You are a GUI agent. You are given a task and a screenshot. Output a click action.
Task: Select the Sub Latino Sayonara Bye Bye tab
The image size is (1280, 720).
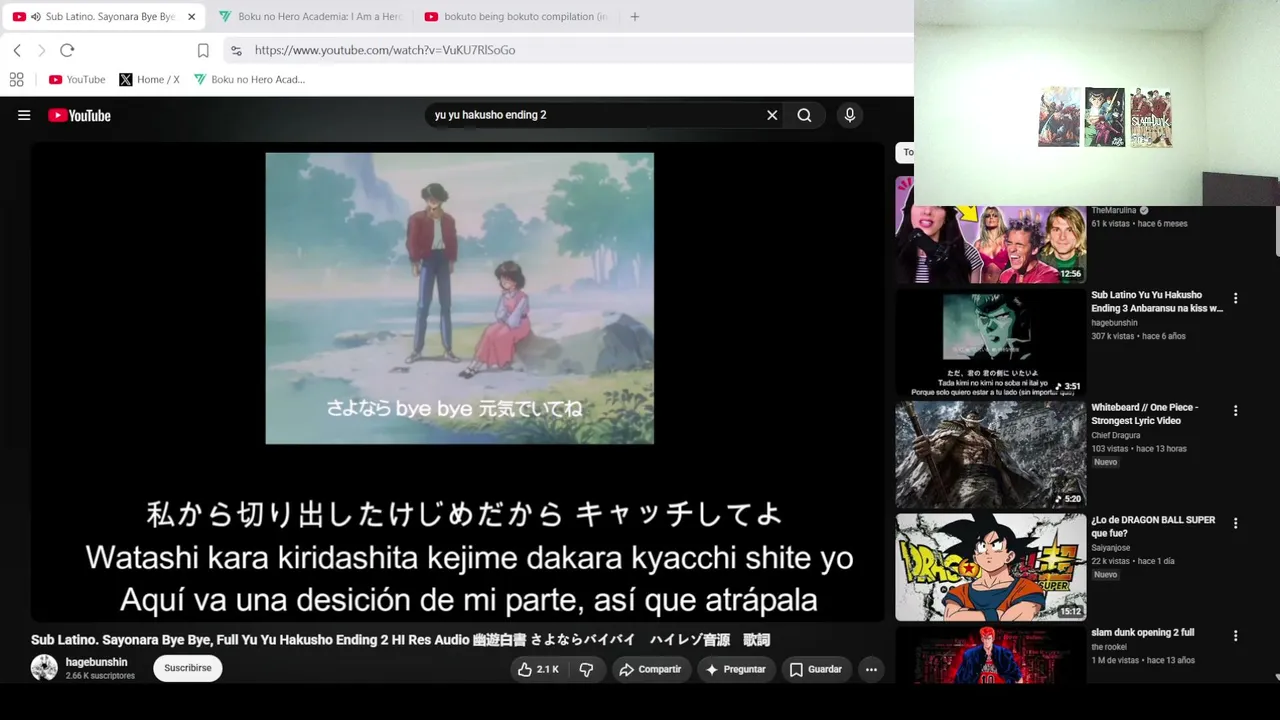pyautogui.click(x=104, y=17)
